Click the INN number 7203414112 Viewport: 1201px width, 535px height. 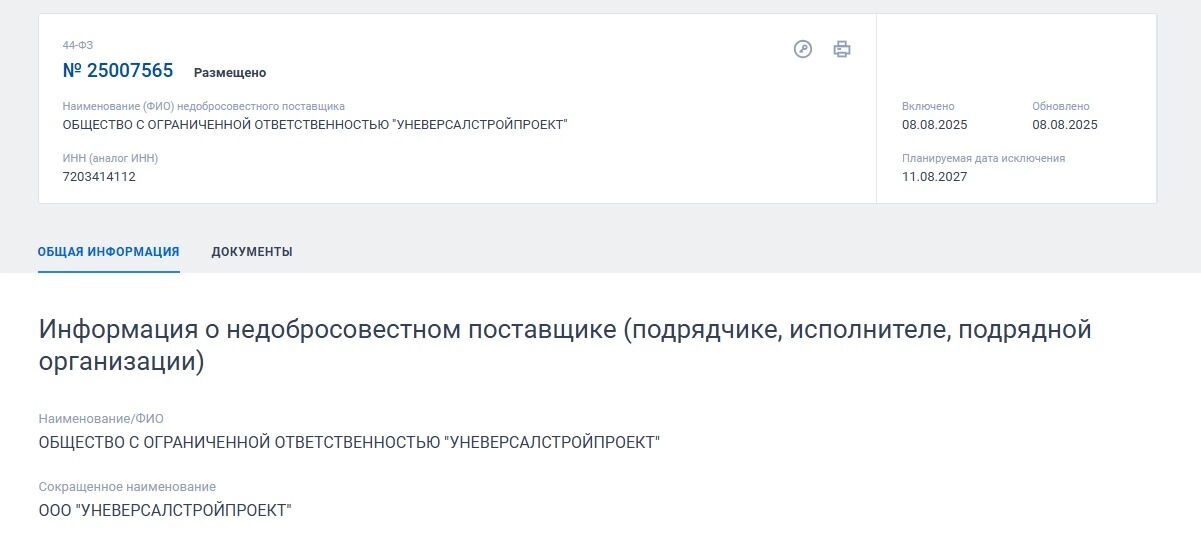coord(99,177)
